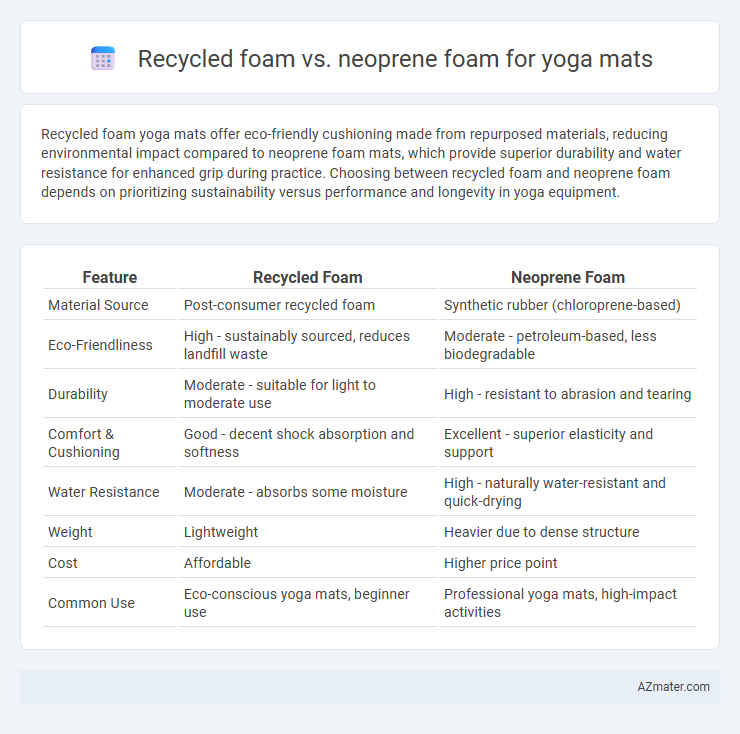740x734 pixels.
Task: Click the intro paragraph starting 'Recycled foam yoga mats offer'
Action: point(361,163)
